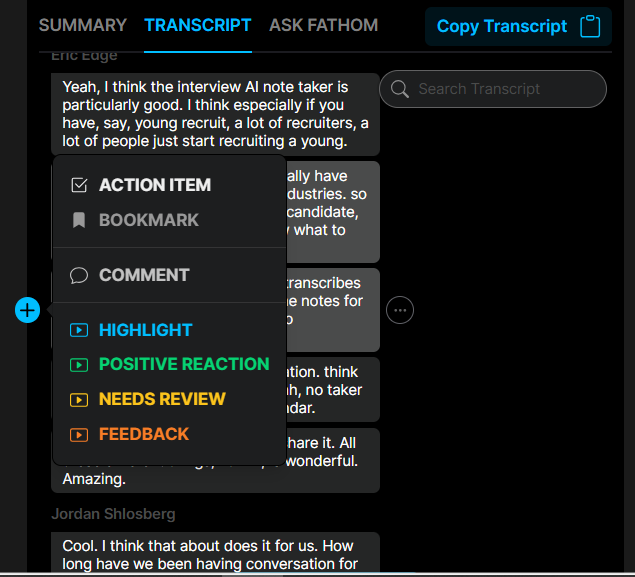Click the yellow Needs Review icon
635x577 pixels.
79,399
